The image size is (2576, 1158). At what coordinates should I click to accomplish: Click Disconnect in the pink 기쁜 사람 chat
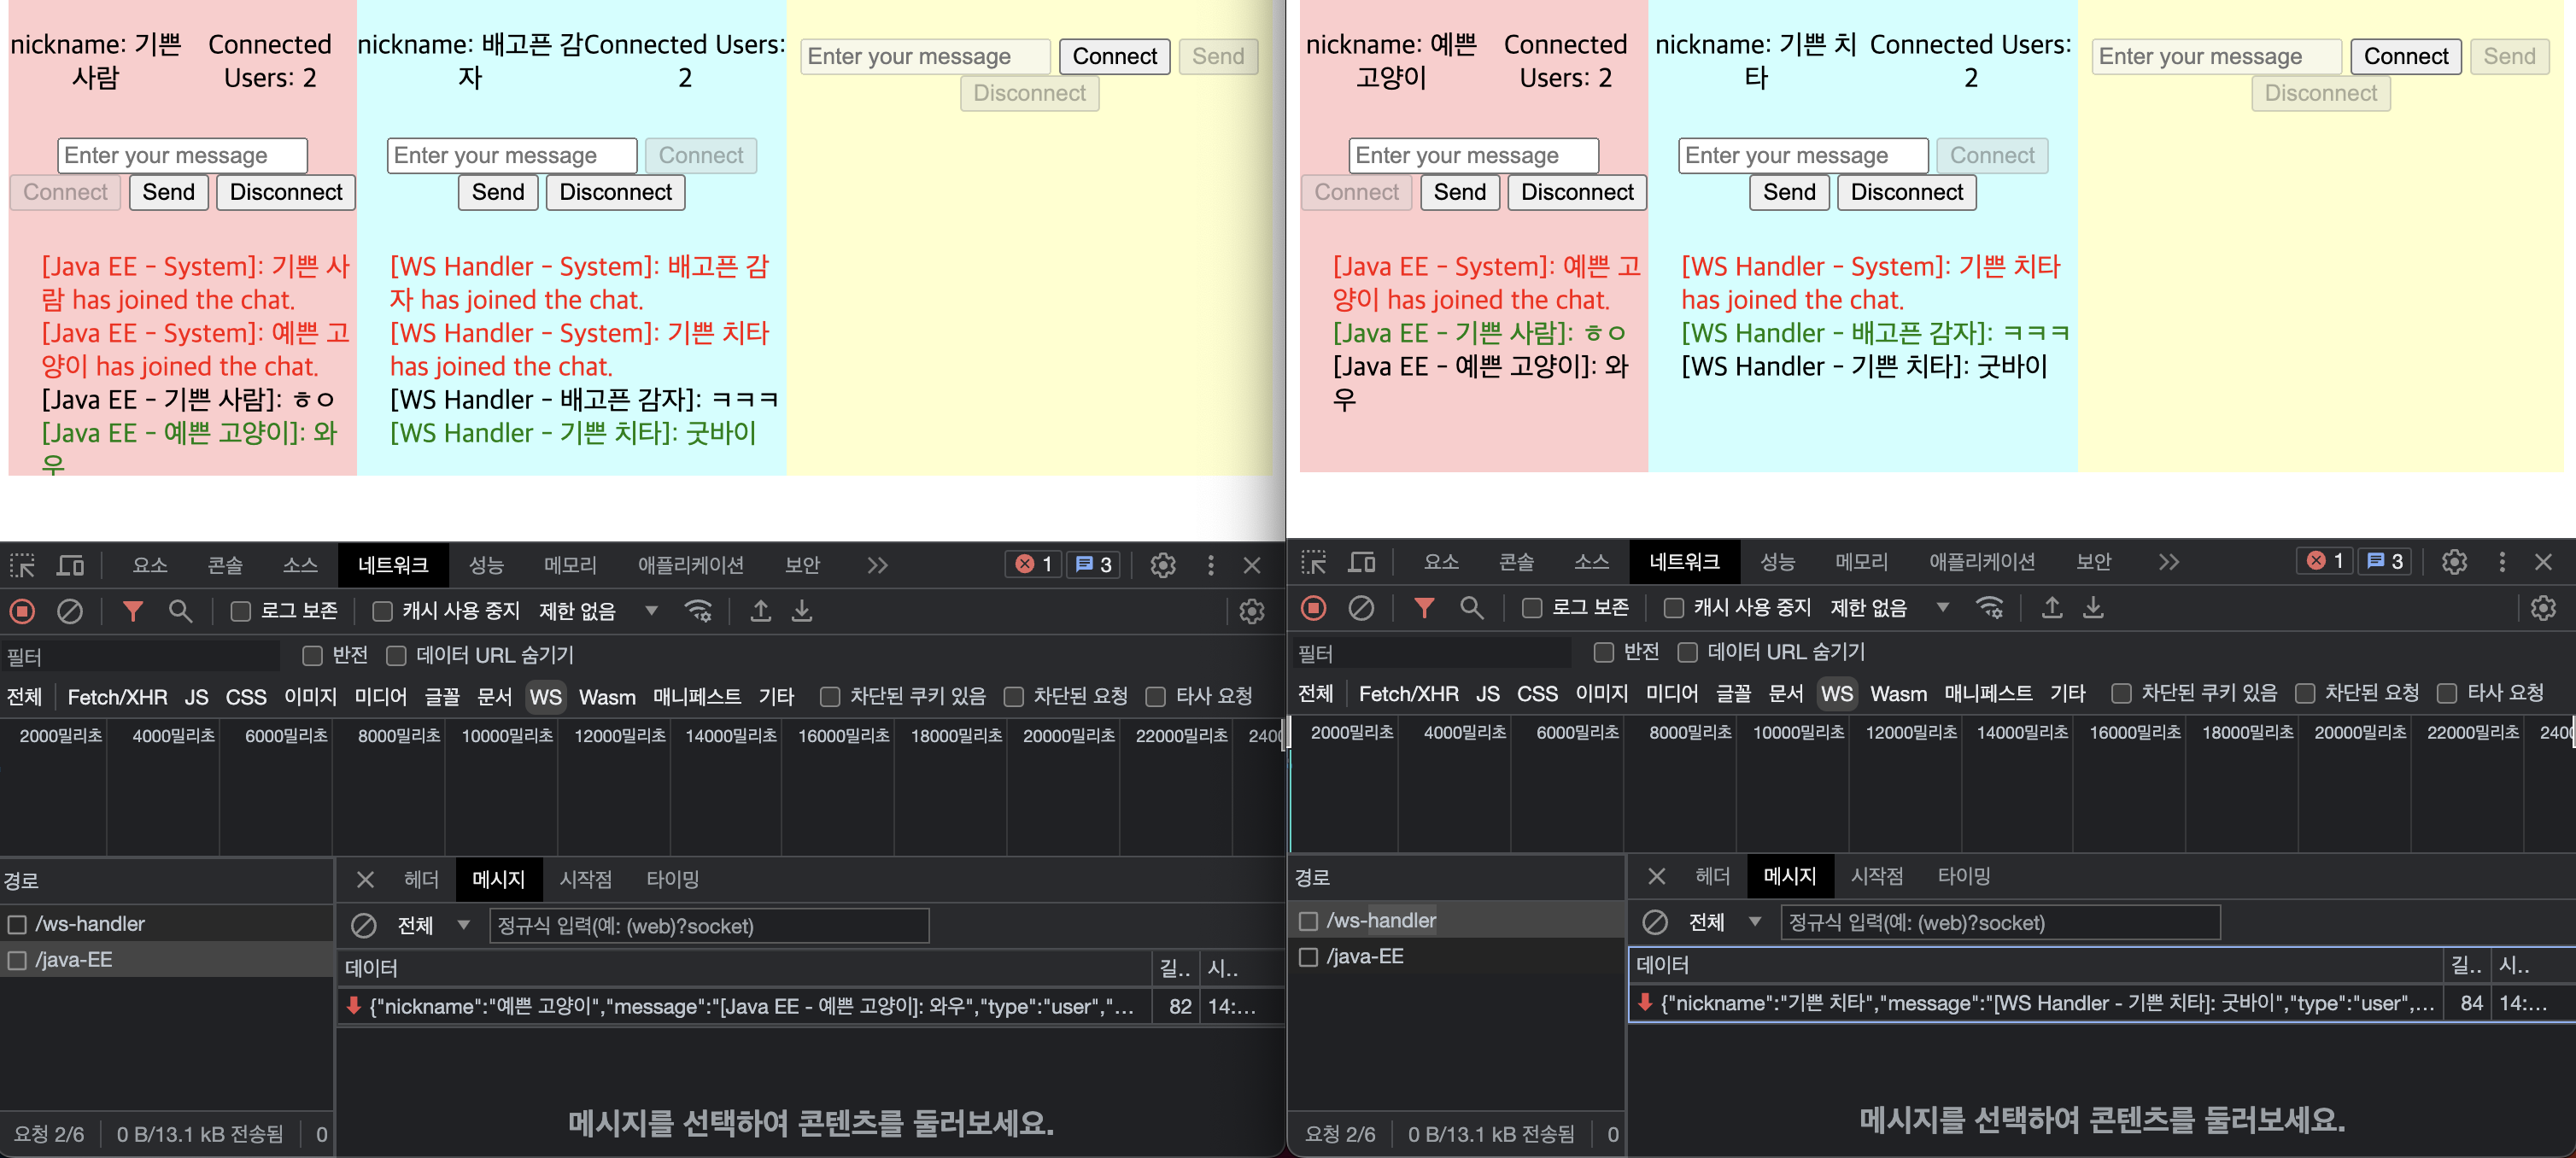(285, 192)
